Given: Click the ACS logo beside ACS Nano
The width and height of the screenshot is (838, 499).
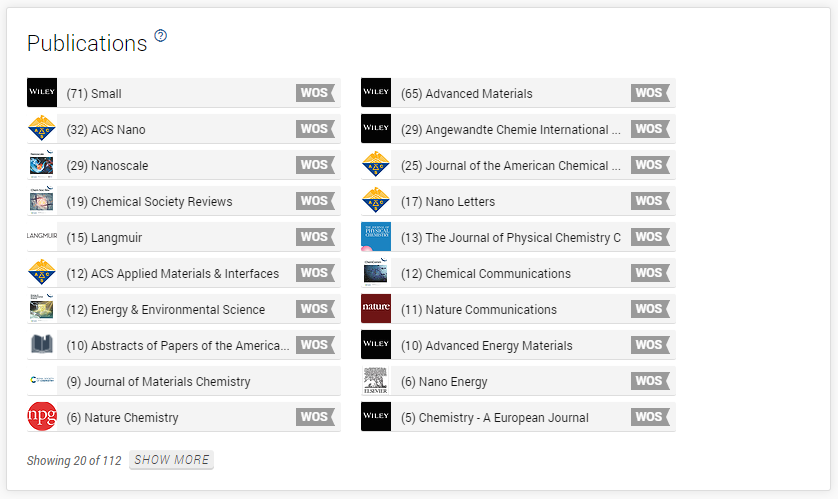Looking at the screenshot, I should (42, 128).
